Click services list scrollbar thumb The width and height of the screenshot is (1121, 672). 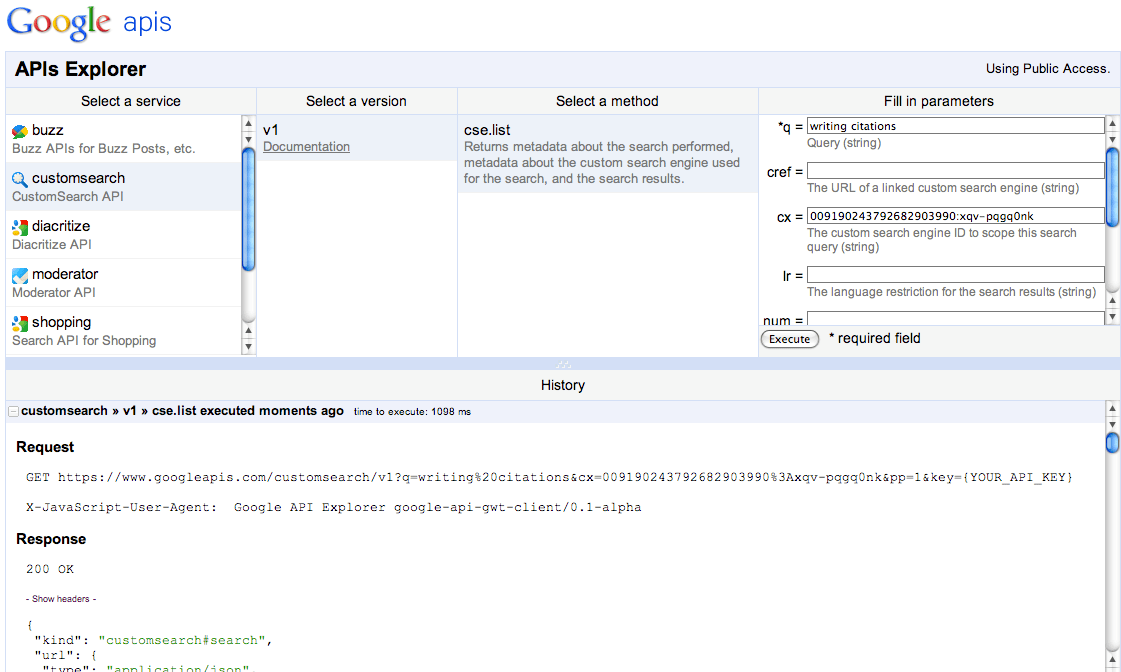248,209
